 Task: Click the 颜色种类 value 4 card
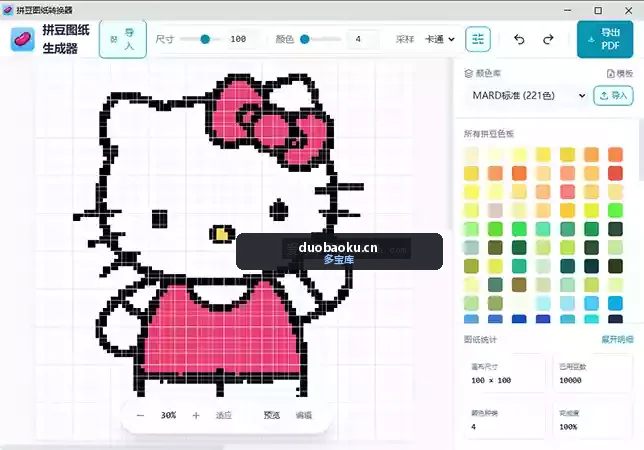[505, 420]
